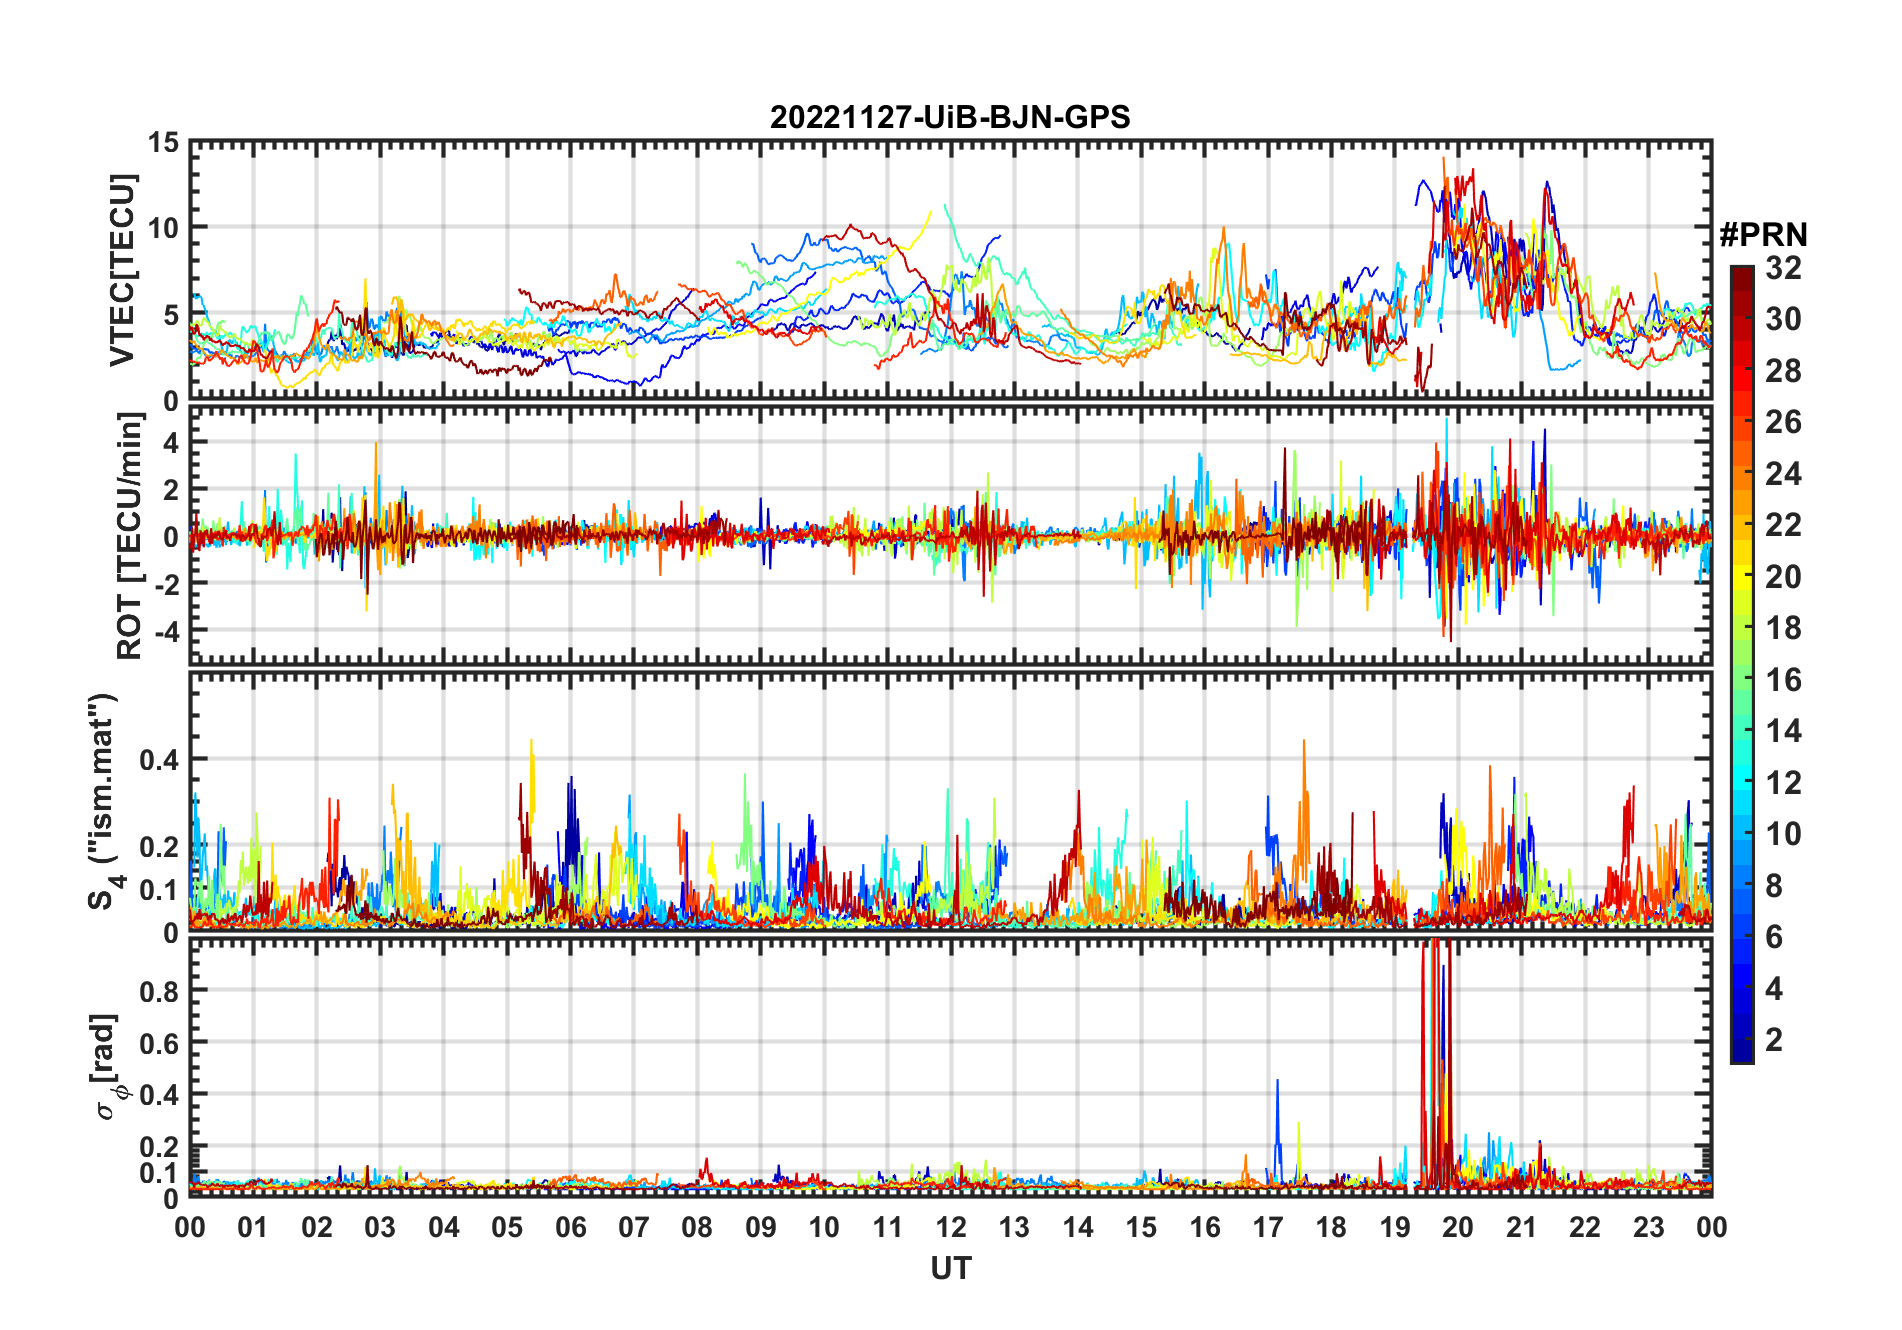Click ROT axis tick label 4

click(x=172, y=442)
